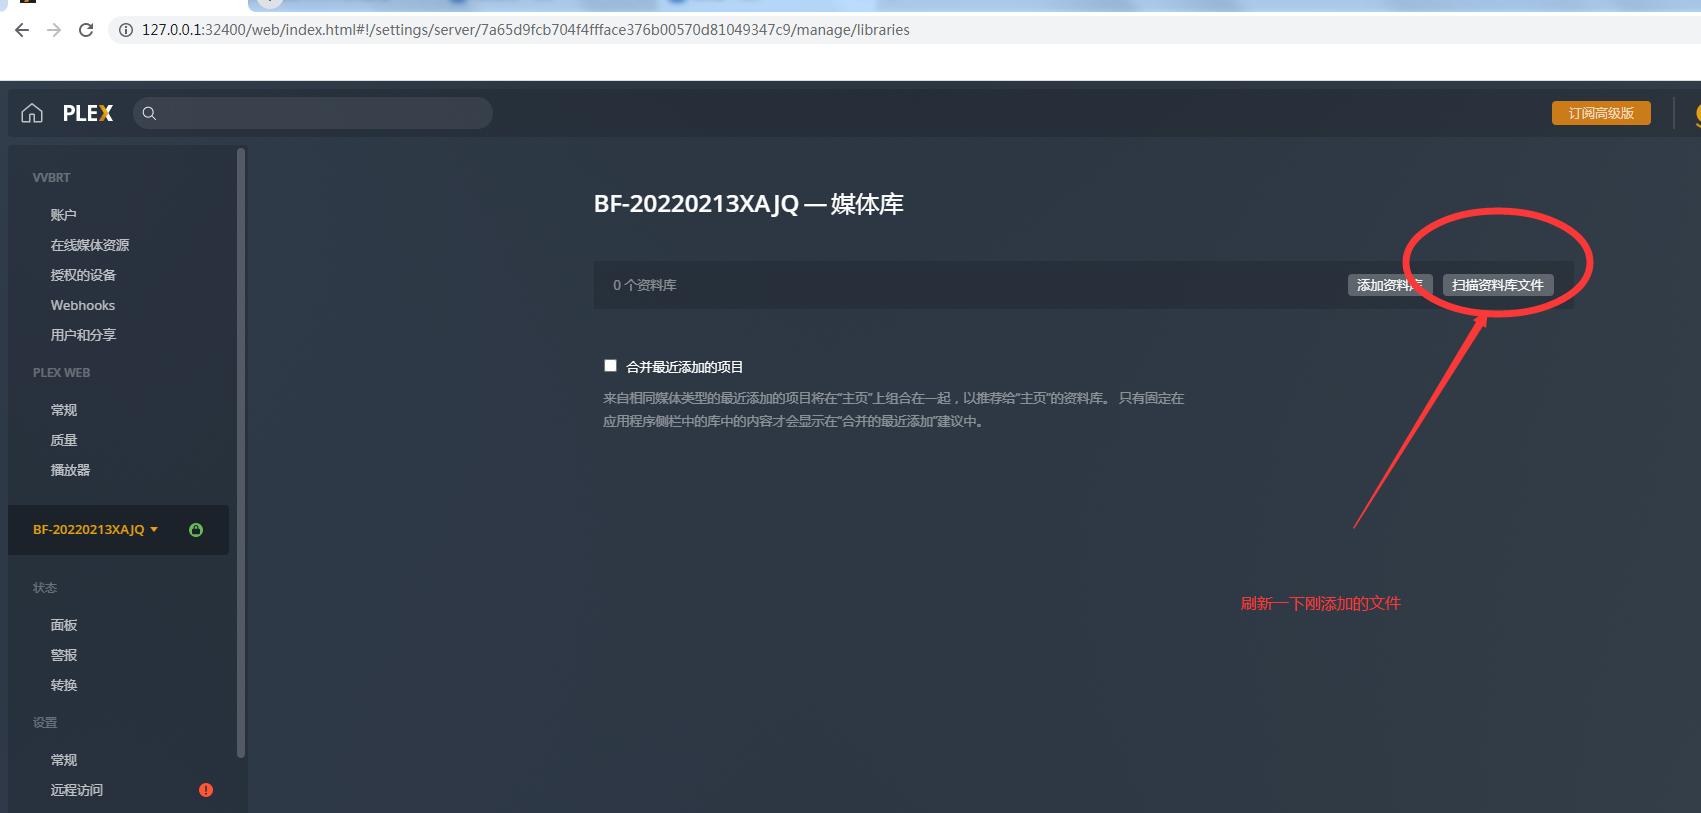Screen dimensions: 1701x813
Task: Open 面板 status page
Action: point(64,625)
